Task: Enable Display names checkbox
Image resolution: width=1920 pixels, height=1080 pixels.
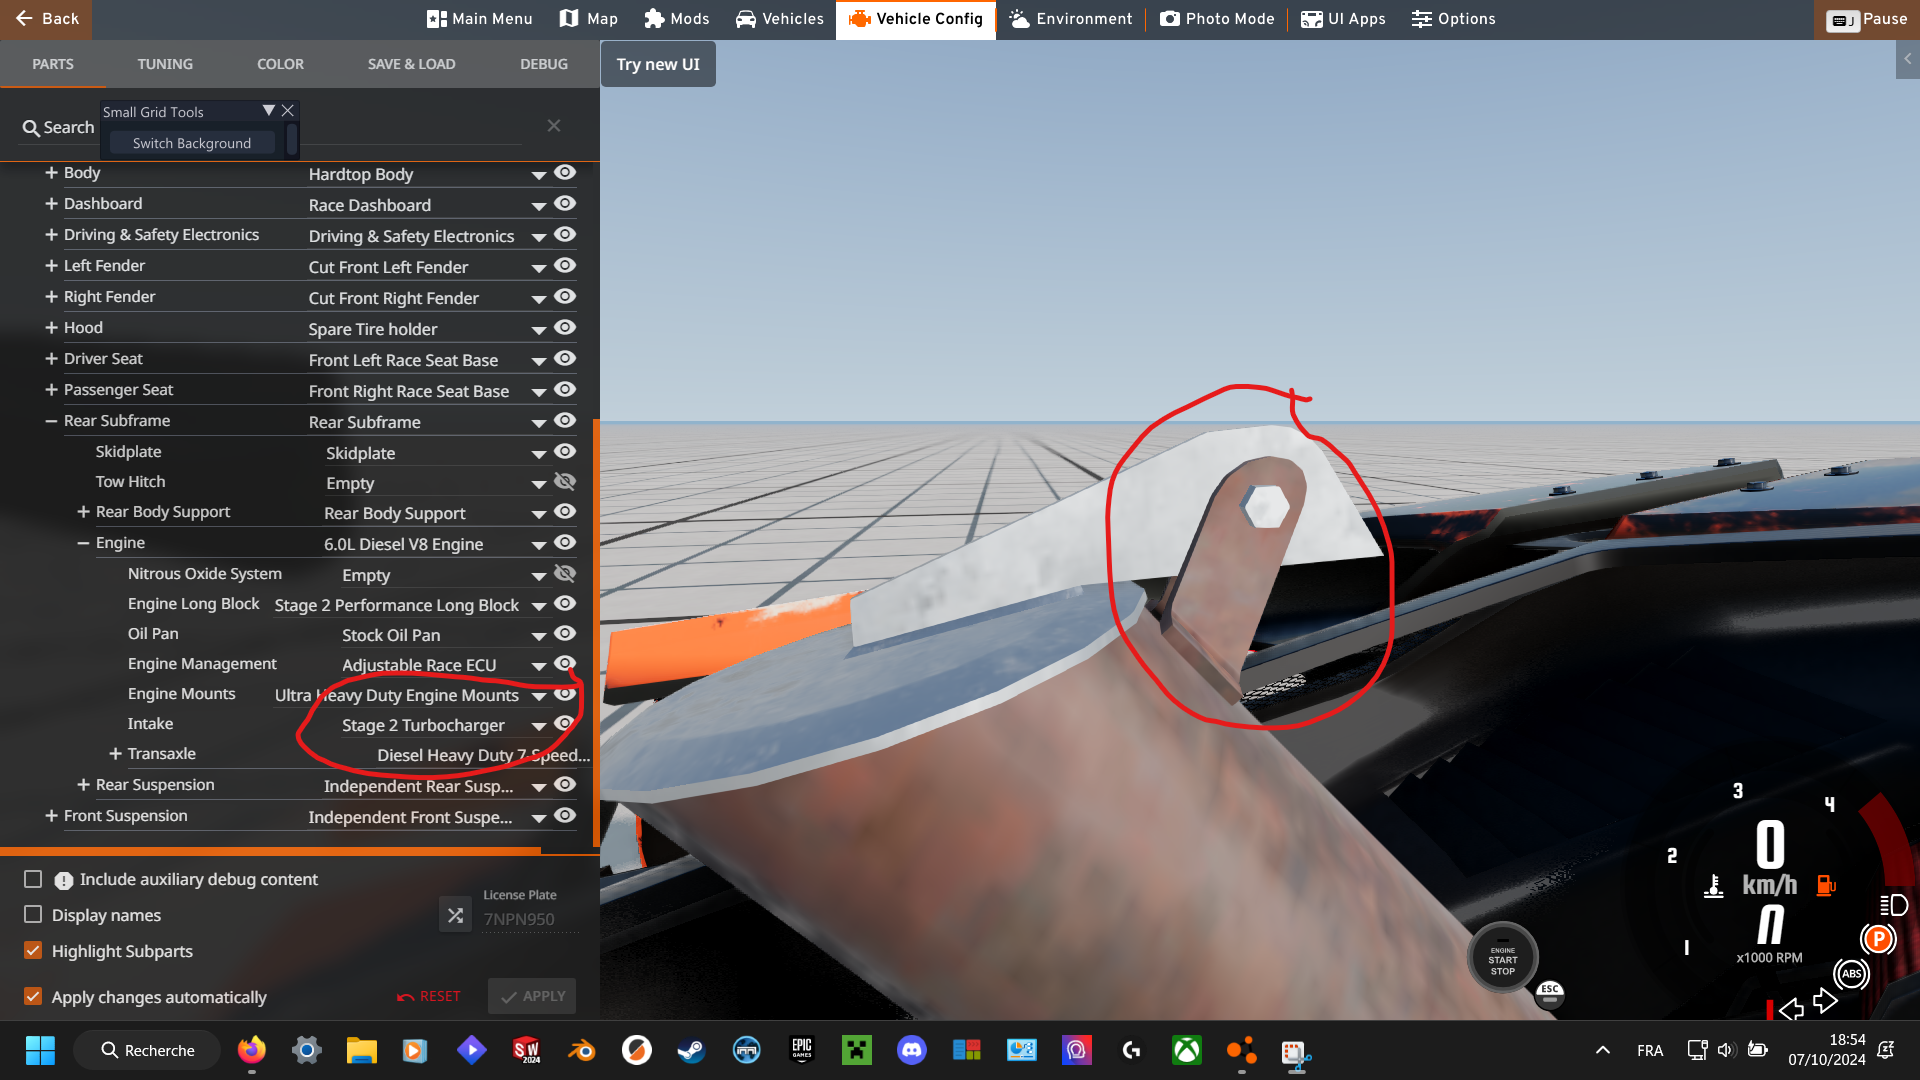Action: 33,915
